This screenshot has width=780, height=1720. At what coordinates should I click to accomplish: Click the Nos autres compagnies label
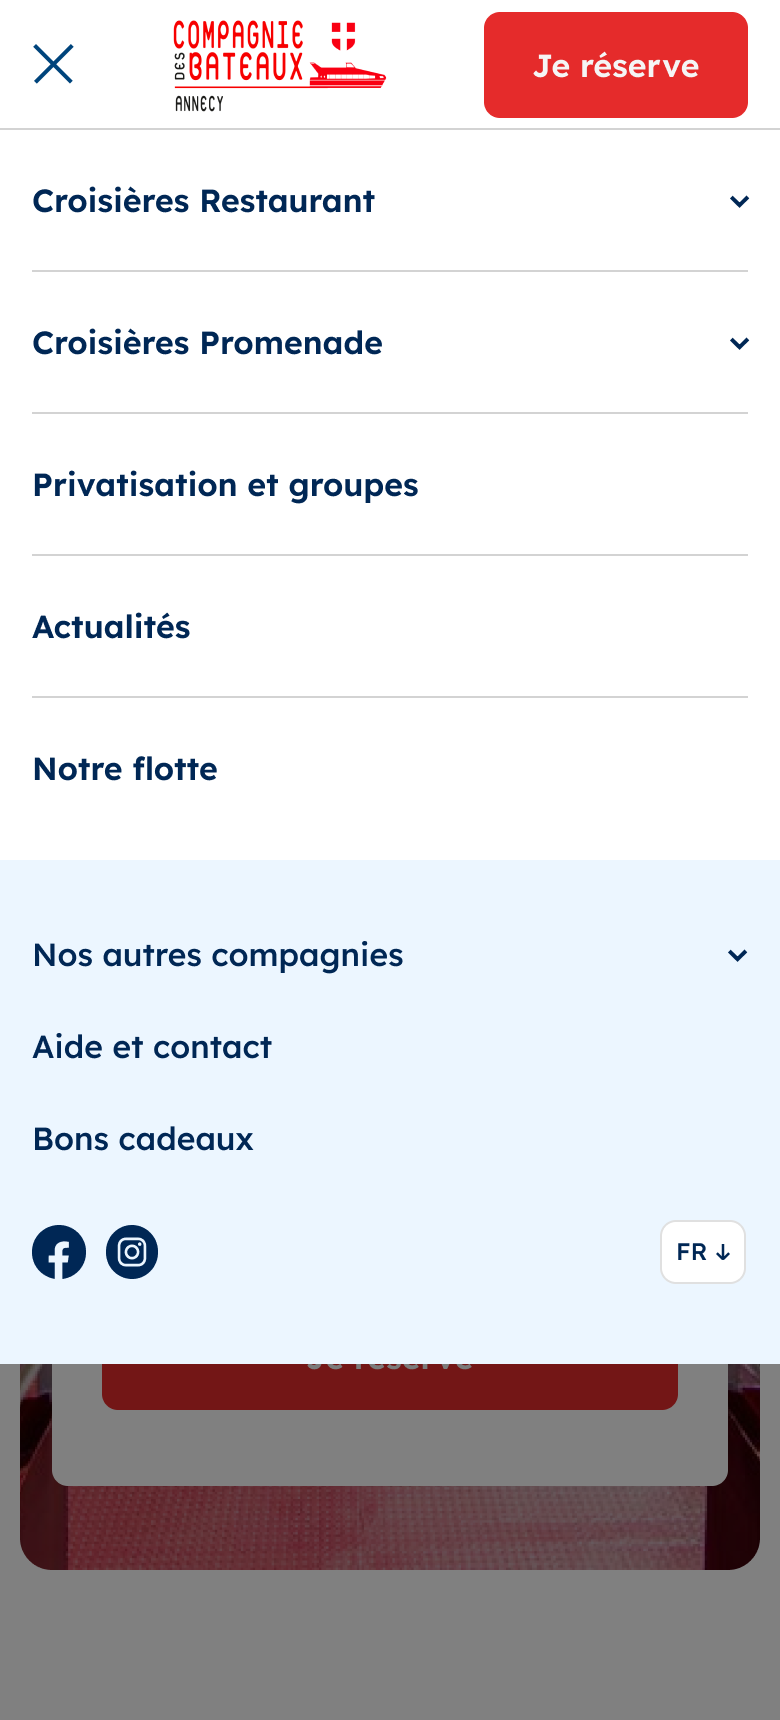pyautogui.click(x=218, y=955)
